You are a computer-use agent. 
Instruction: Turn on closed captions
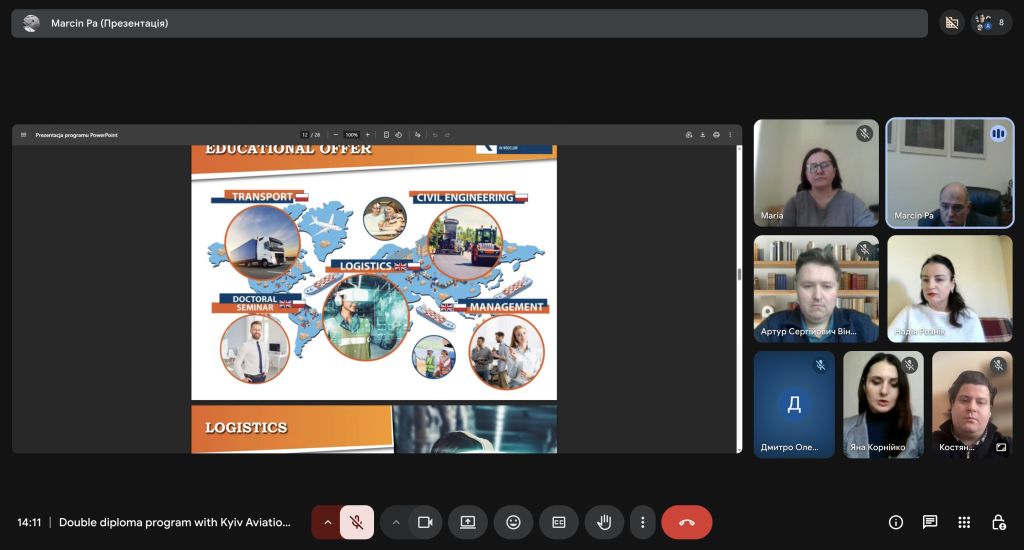[559, 522]
